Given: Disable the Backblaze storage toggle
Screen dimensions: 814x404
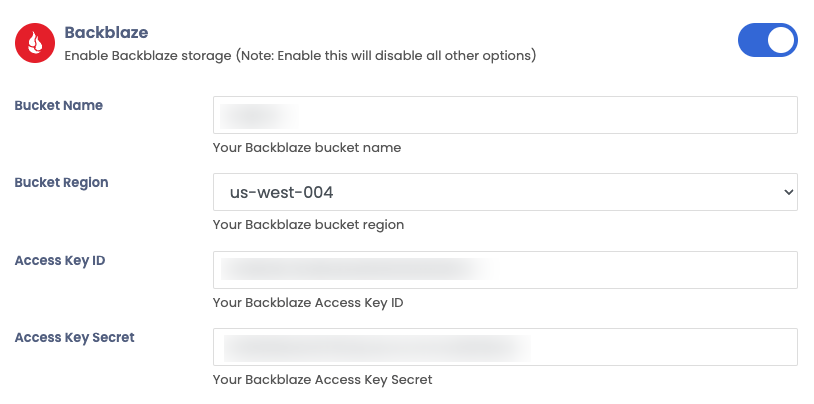Looking at the screenshot, I should pyautogui.click(x=767, y=40).
